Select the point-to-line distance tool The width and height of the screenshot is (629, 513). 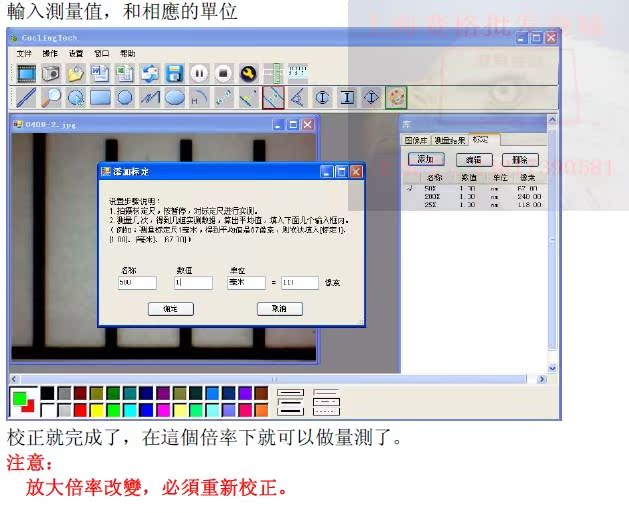click(x=248, y=97)
